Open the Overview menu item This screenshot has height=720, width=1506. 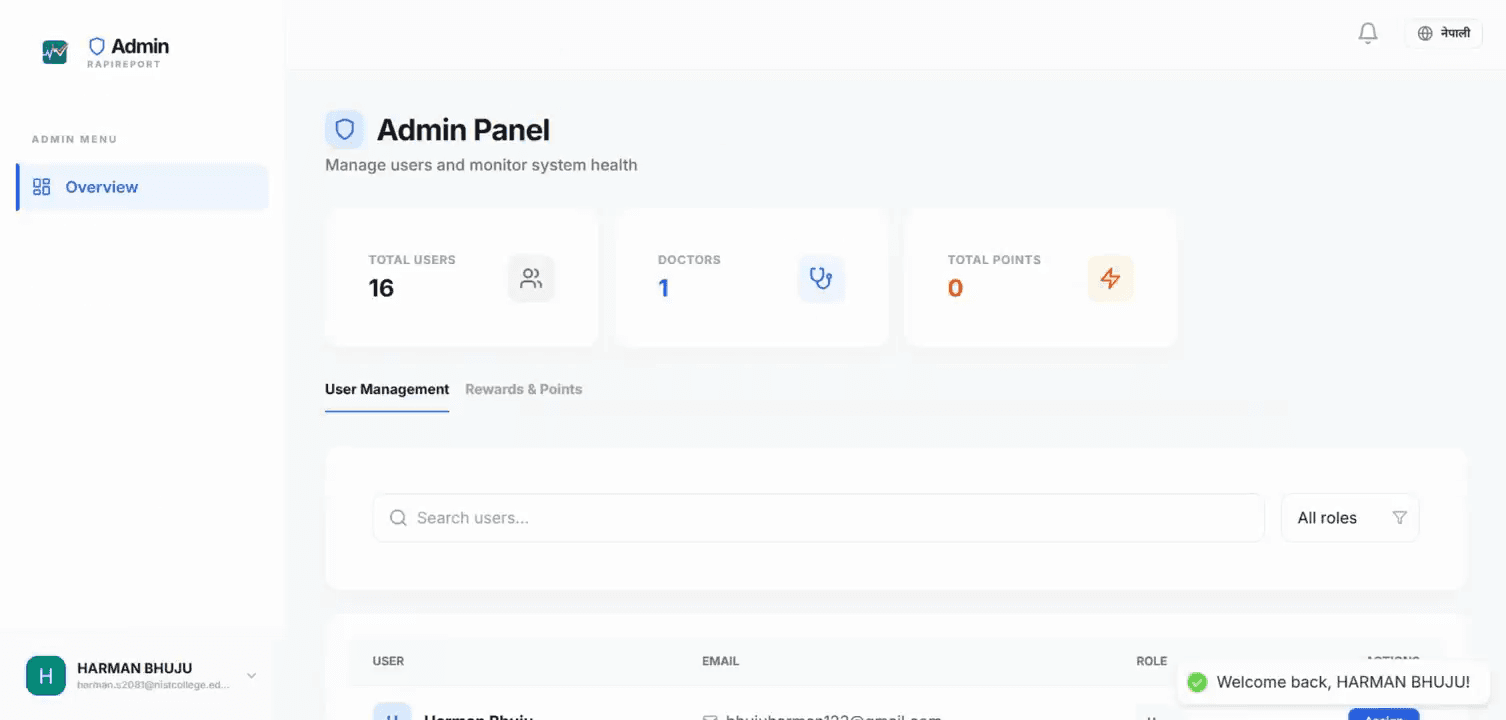click(x=143, y=187)
